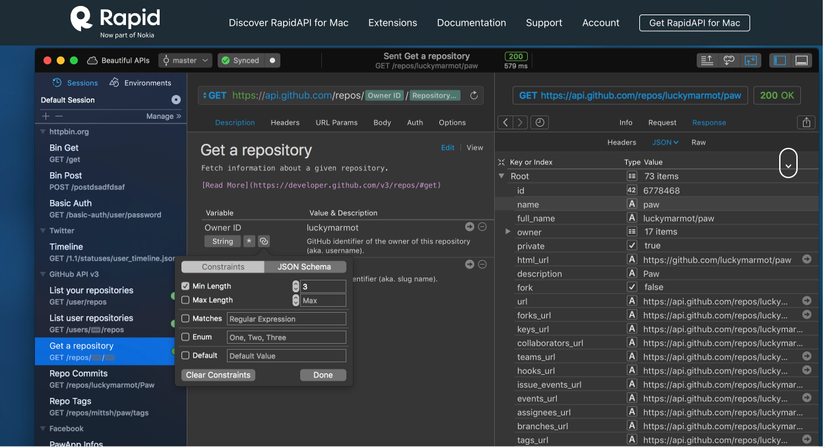Open Documentation in the site menu

471,23
